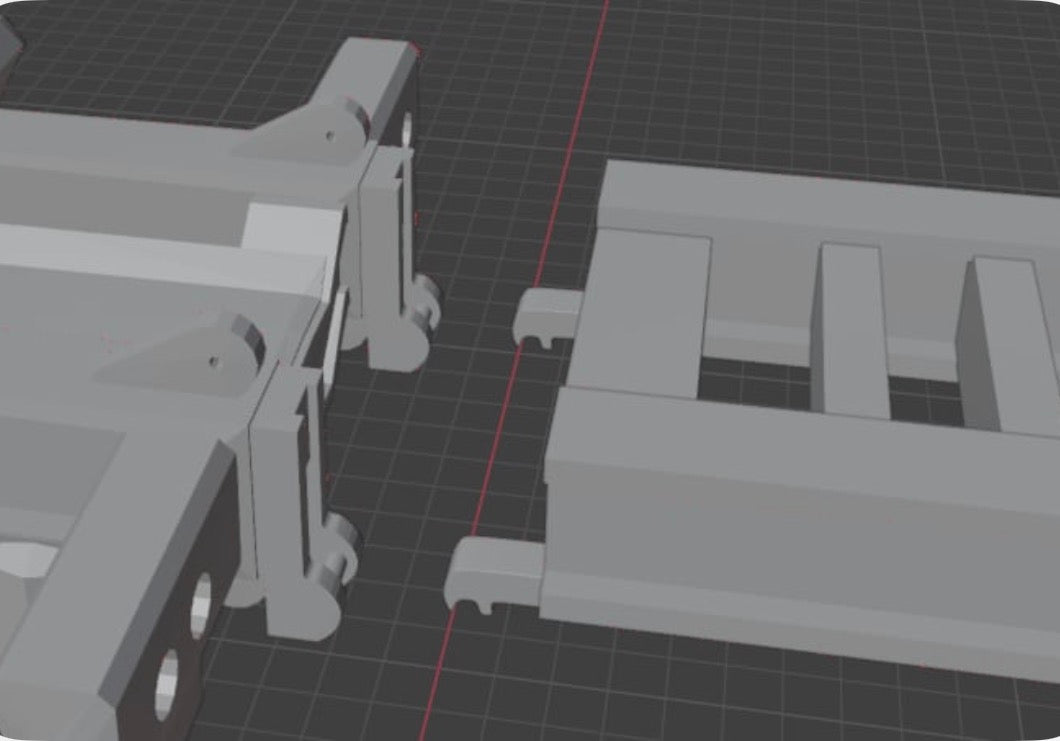Click the upper hinge pin on left model
The image size is (1060, 741).
(x=425, y=301)
